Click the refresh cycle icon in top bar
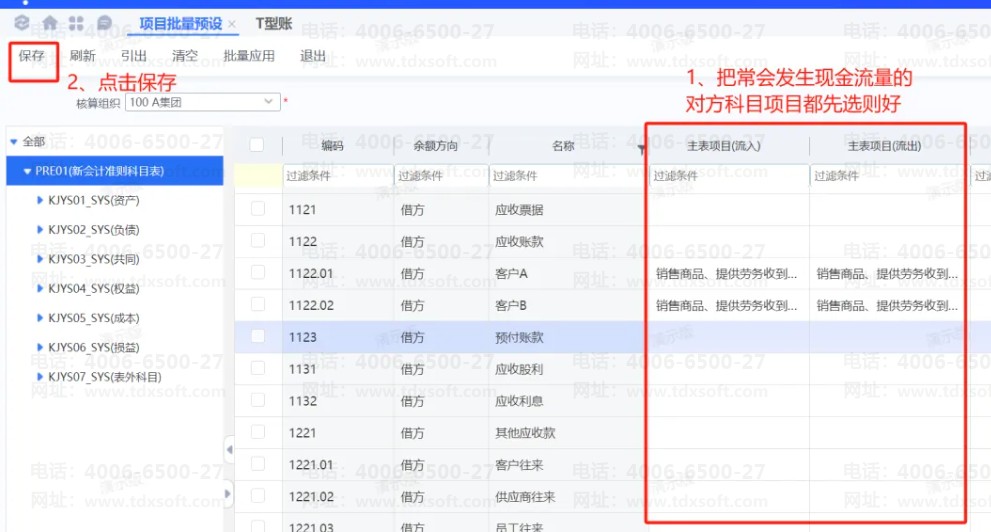This screenshot has height=532, width=991. point(21,23)
